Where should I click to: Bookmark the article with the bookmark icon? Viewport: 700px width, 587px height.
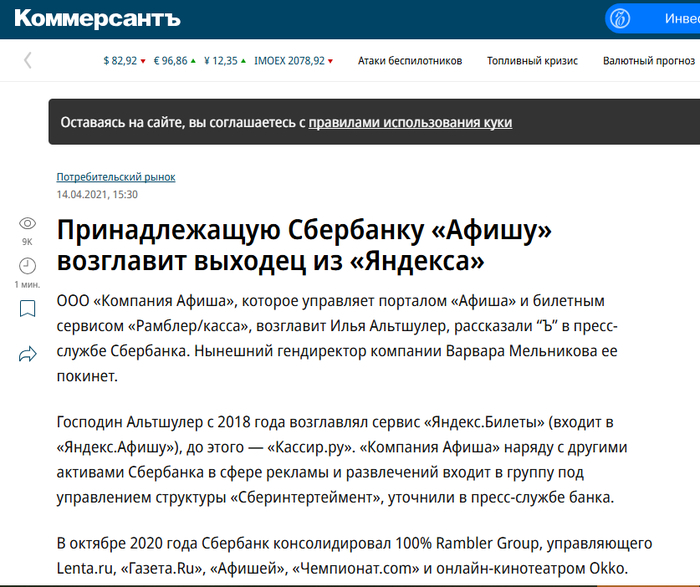coord(27,308)
